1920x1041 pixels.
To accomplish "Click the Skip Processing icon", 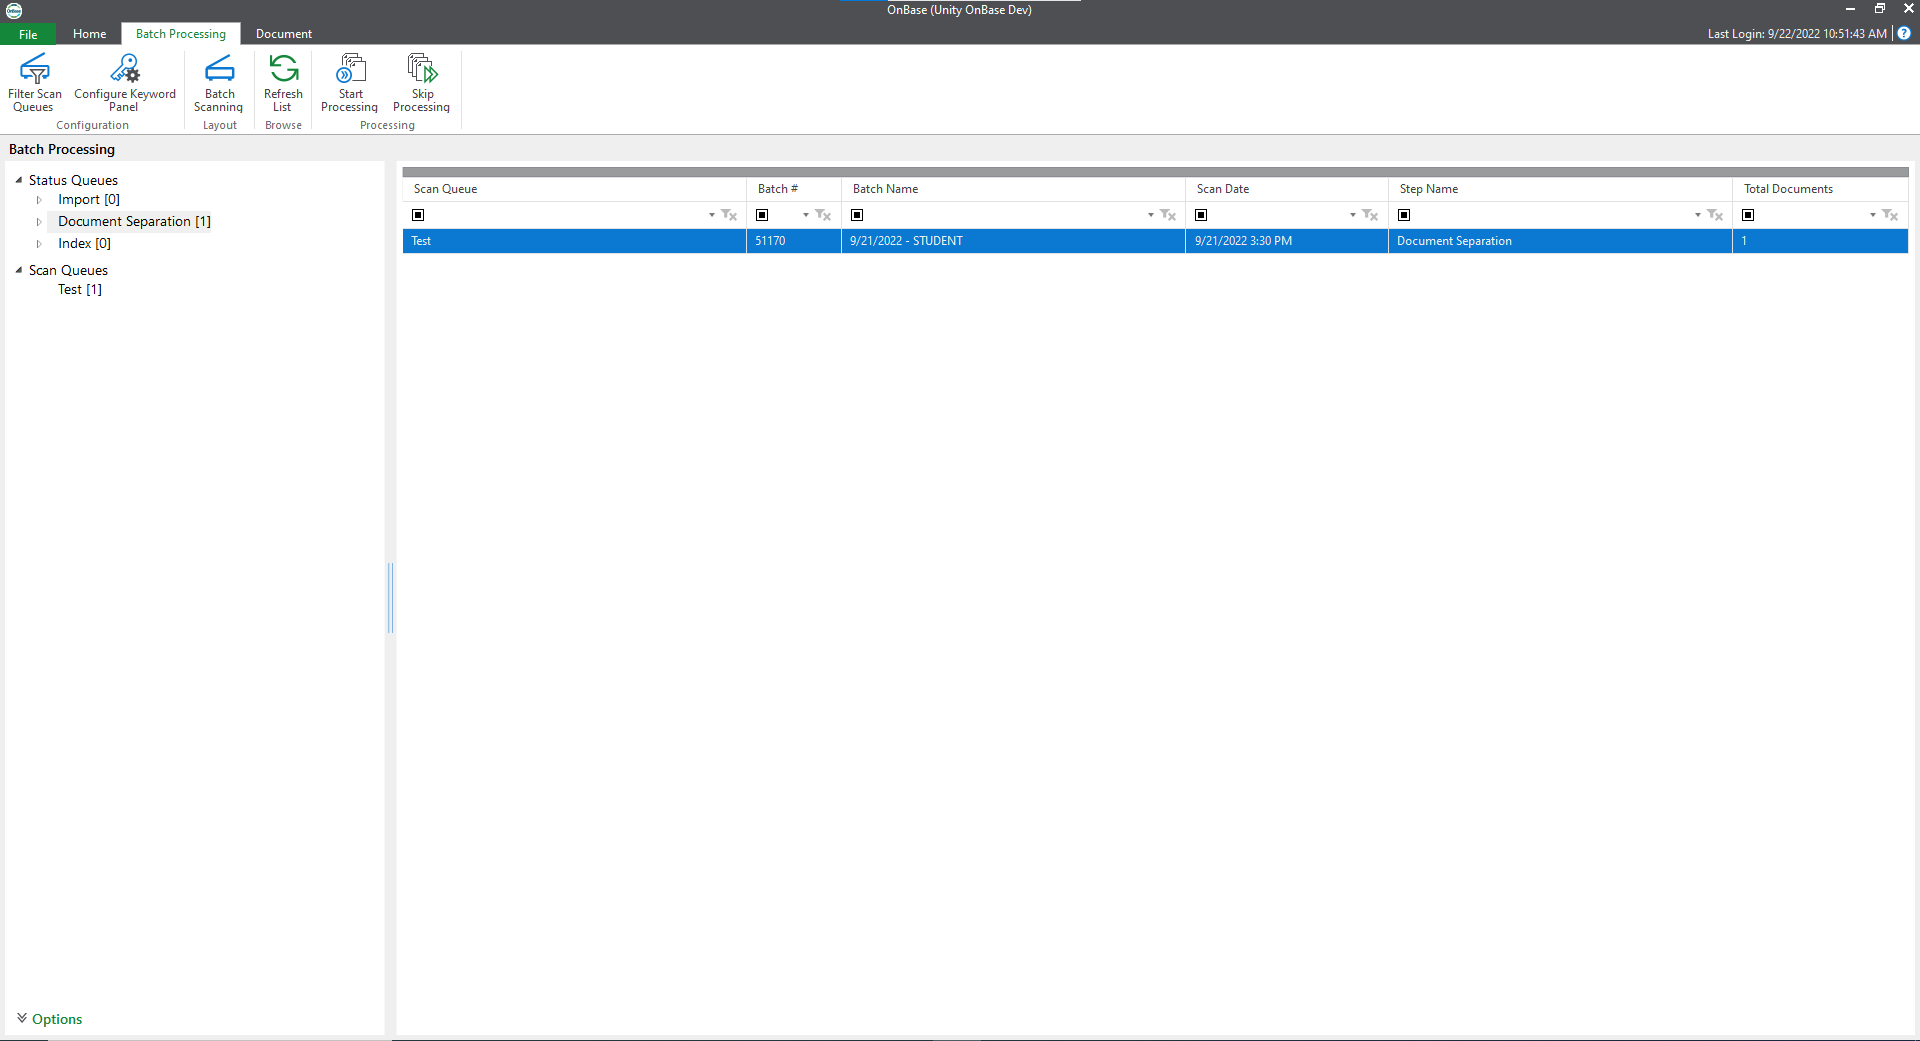I will [420, 82].
